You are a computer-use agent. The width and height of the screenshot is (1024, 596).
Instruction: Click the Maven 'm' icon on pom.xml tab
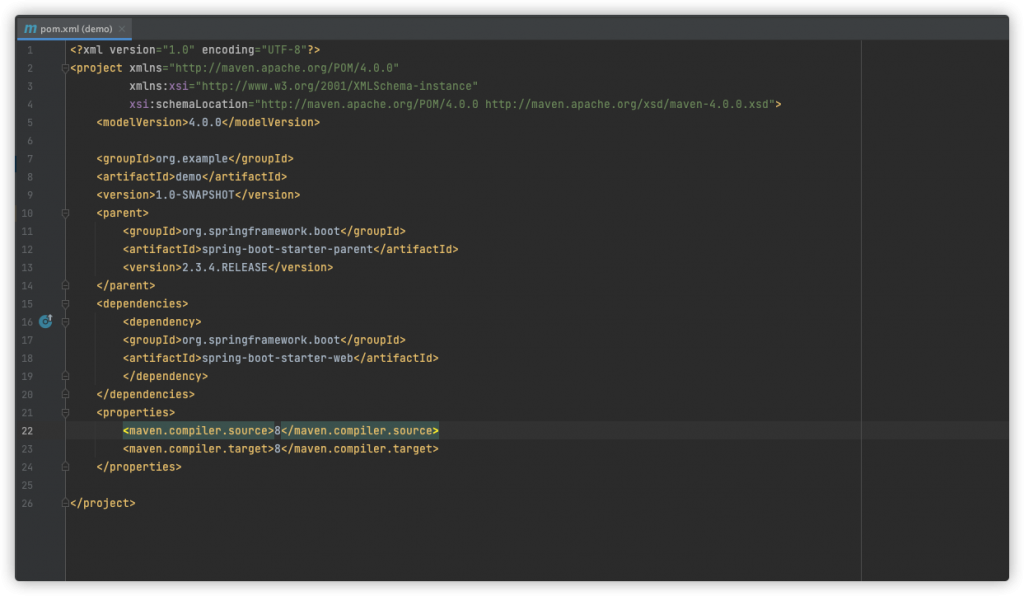[x=30, y=28]
